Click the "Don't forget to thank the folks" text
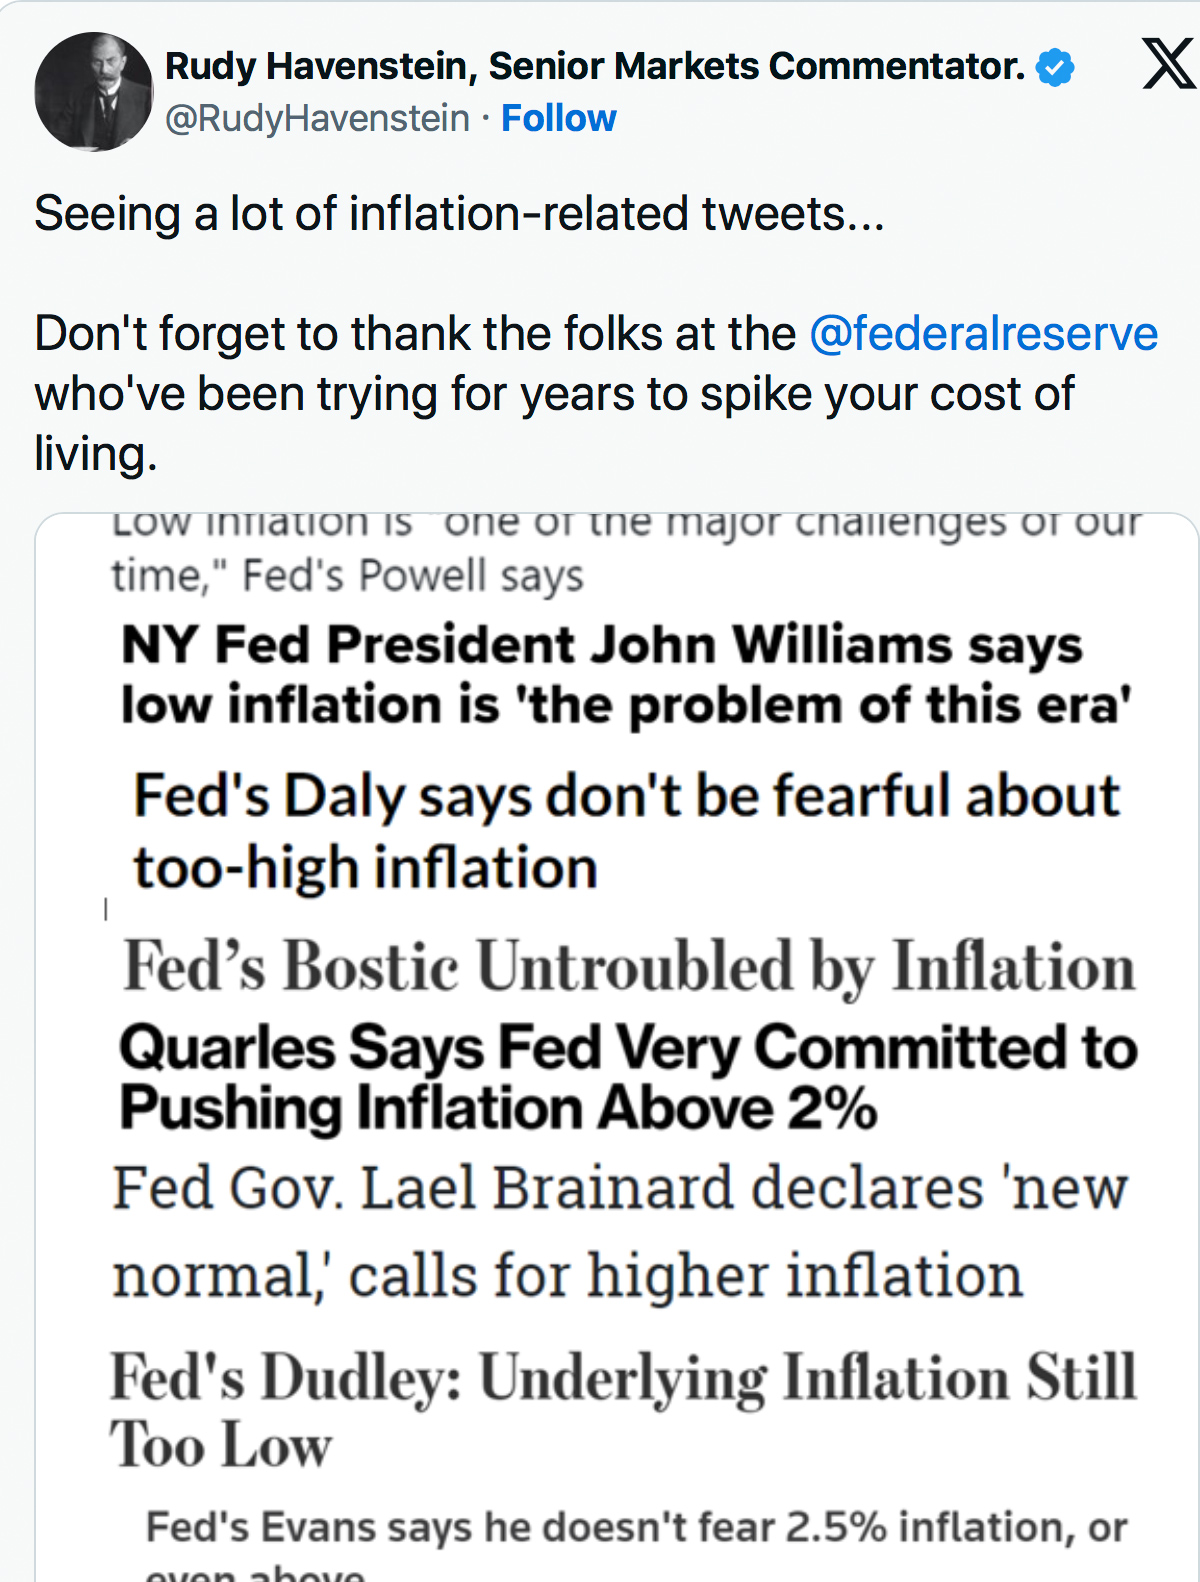This screenshot has height=1582, width=1200. pyautogui.click(x=415, y=334)
